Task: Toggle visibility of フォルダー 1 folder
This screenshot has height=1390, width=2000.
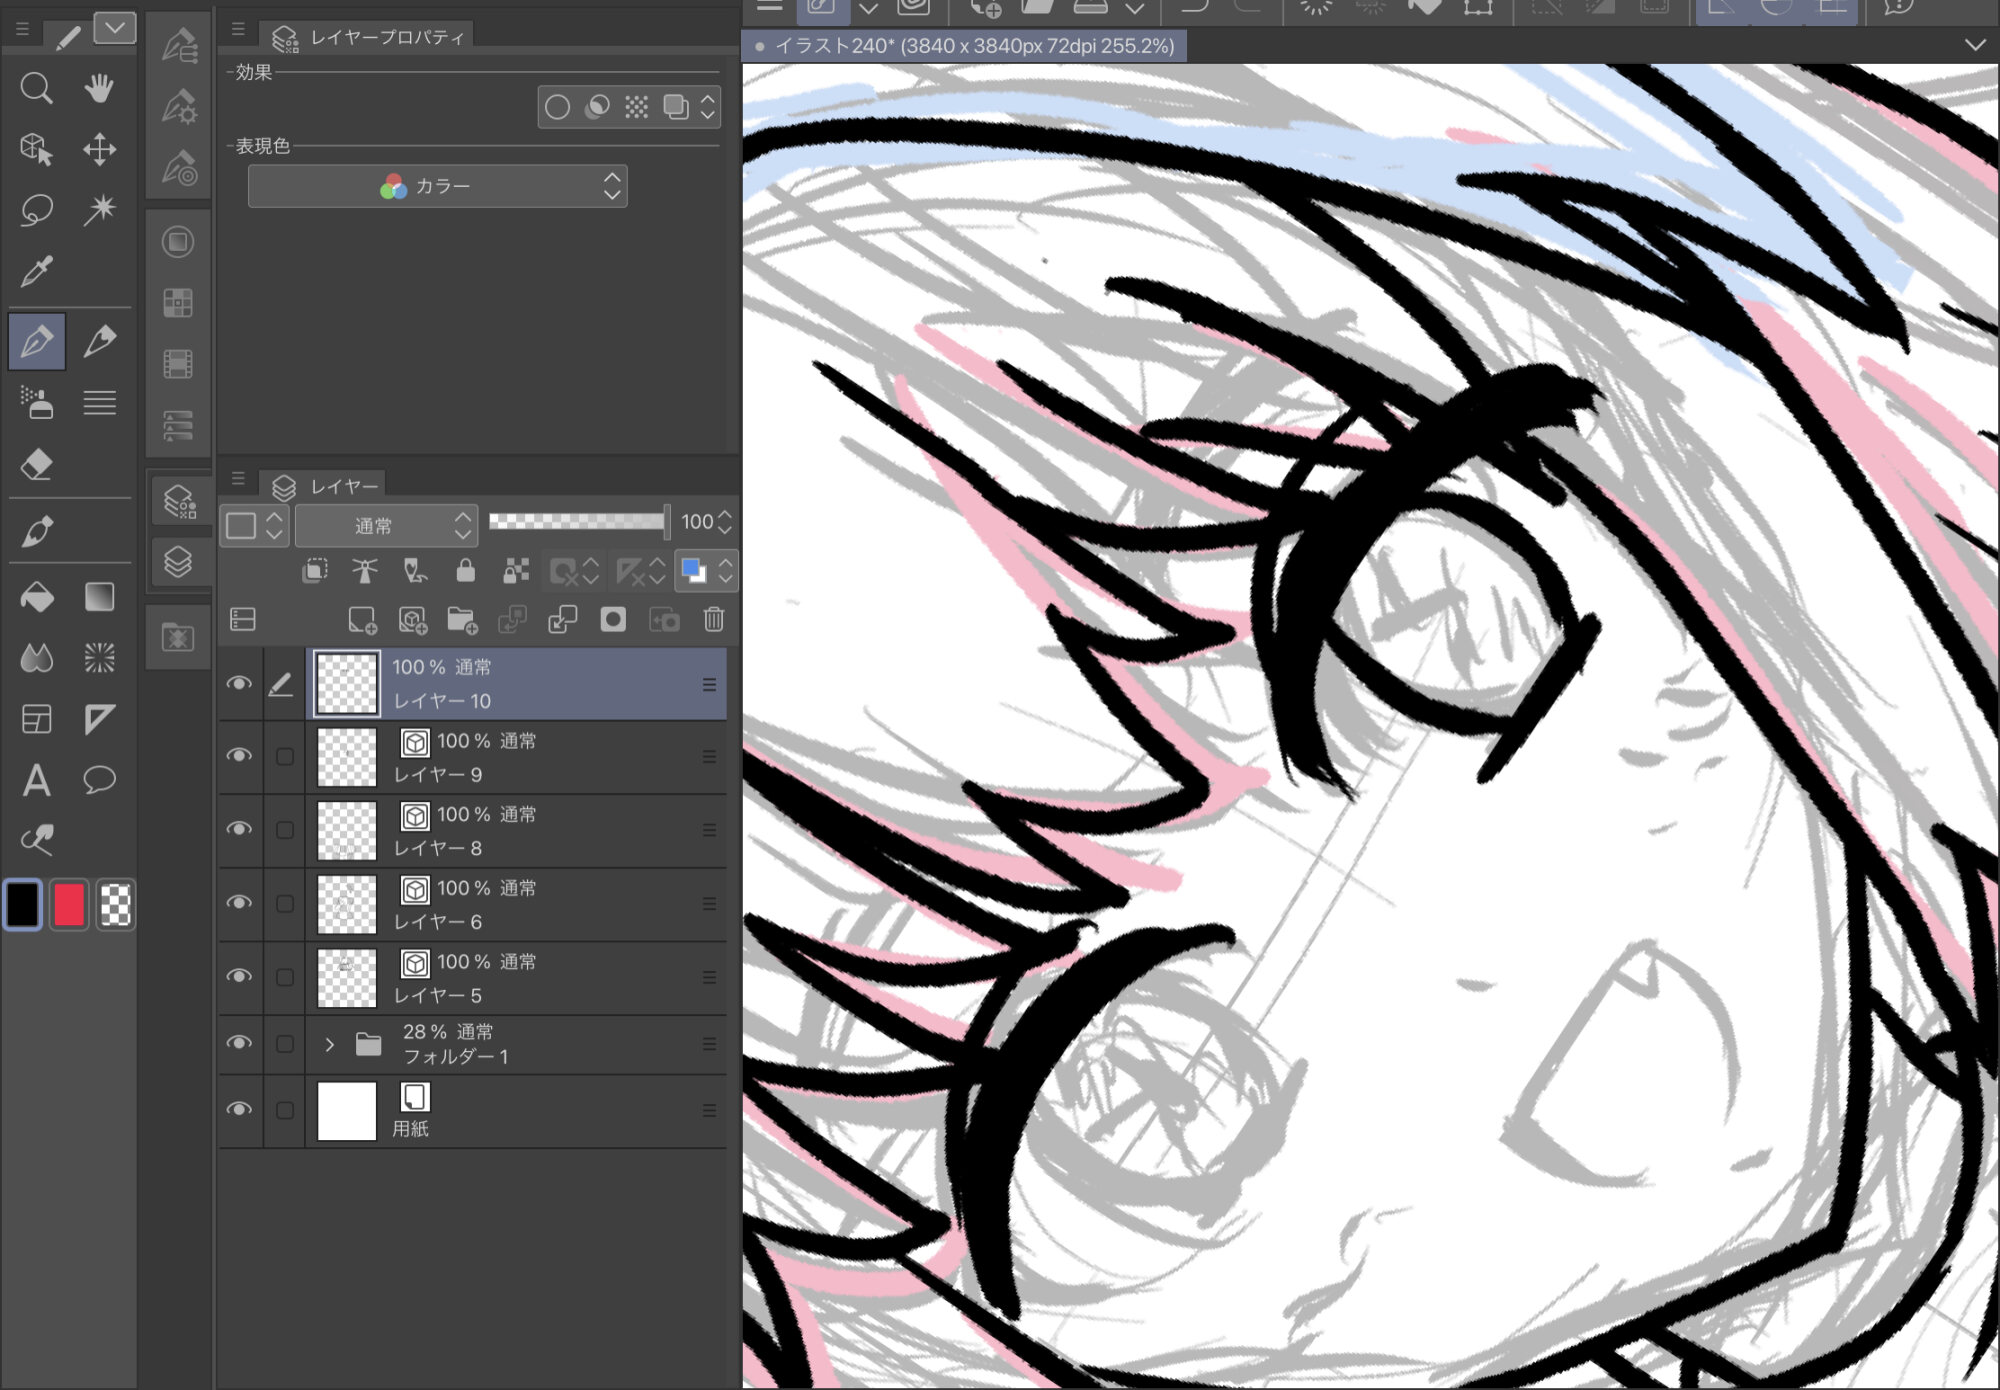Action: click(x=239, y=1043)
